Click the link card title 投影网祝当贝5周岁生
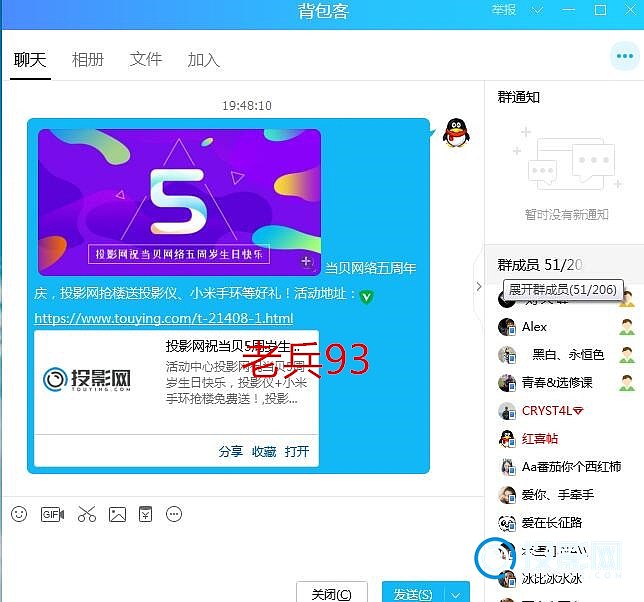Viewport: 644px width, 602px height. [x=232, y=346]
